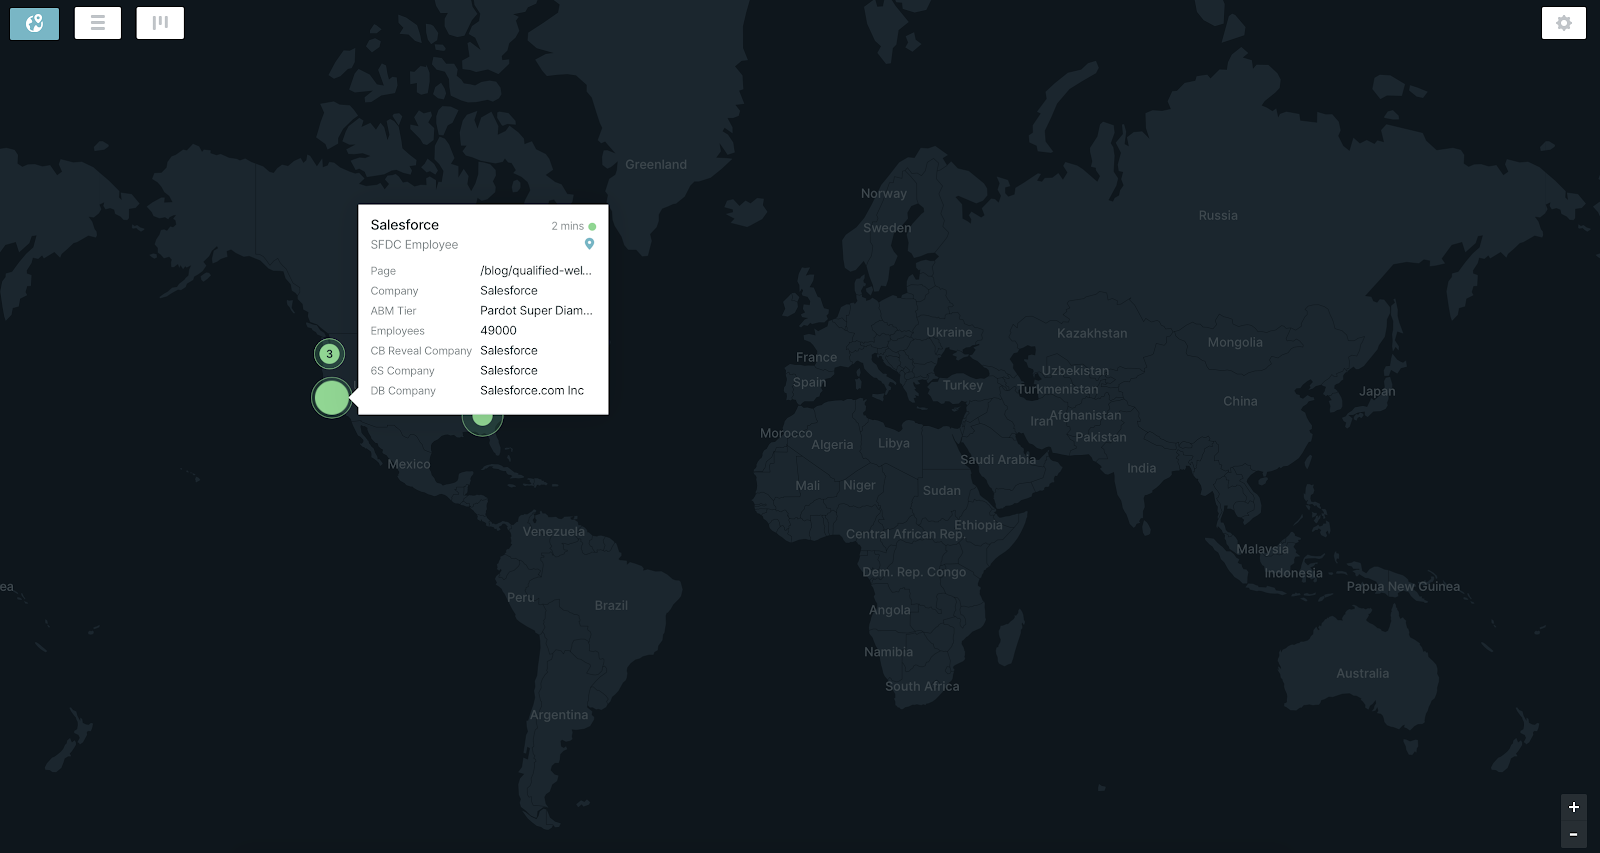This screenshot has width=1600, height=853.
Task: Click the Greenland map label
Action: point(656,165)
